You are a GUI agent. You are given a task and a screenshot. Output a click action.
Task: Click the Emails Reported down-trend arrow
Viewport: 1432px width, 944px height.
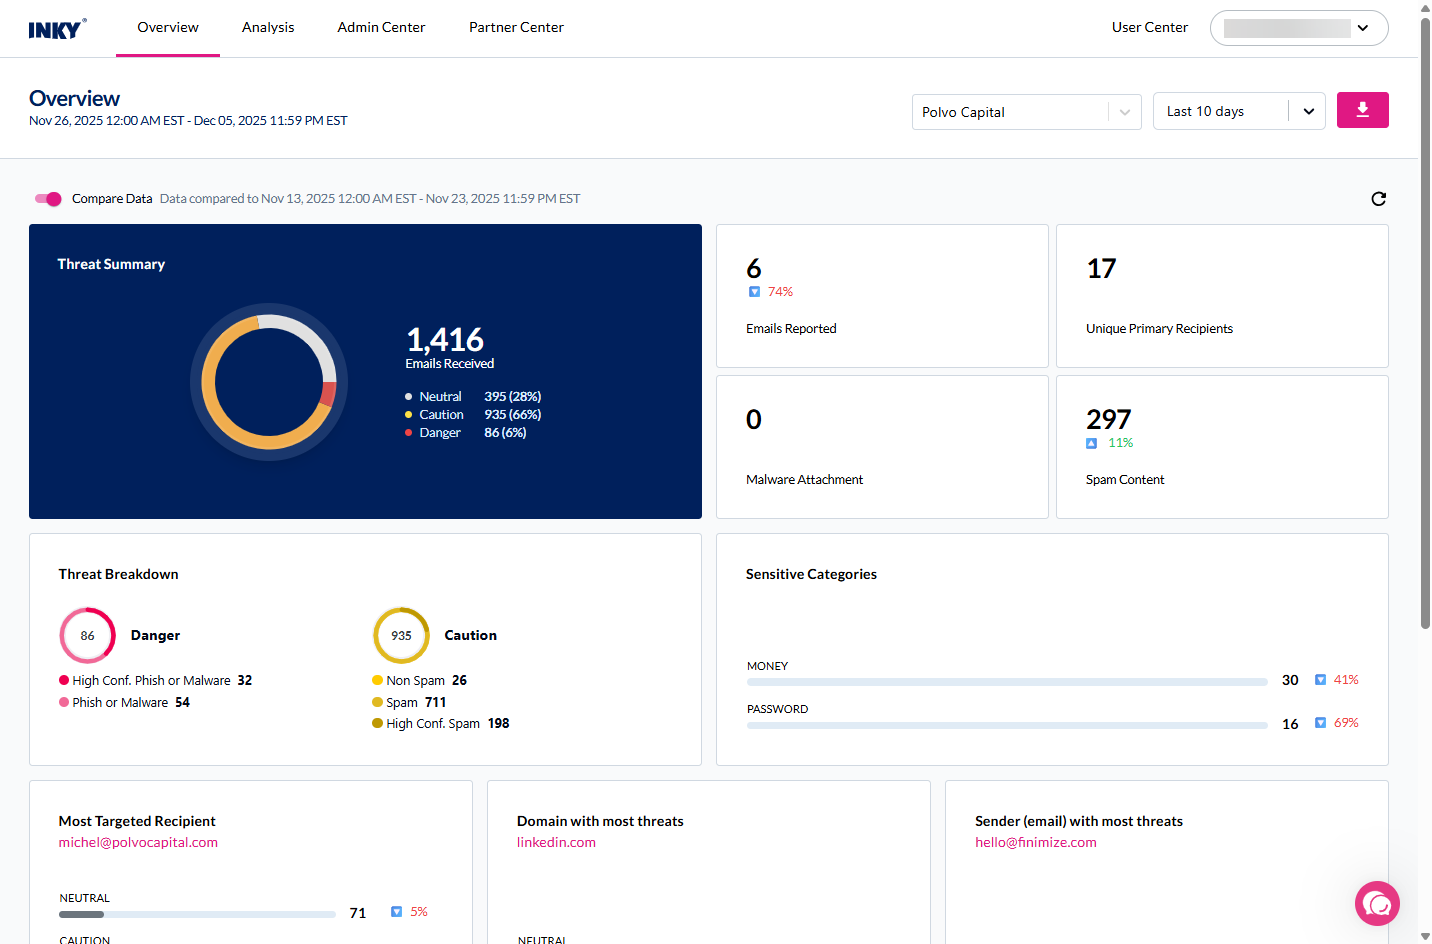[x=754, y=292]
